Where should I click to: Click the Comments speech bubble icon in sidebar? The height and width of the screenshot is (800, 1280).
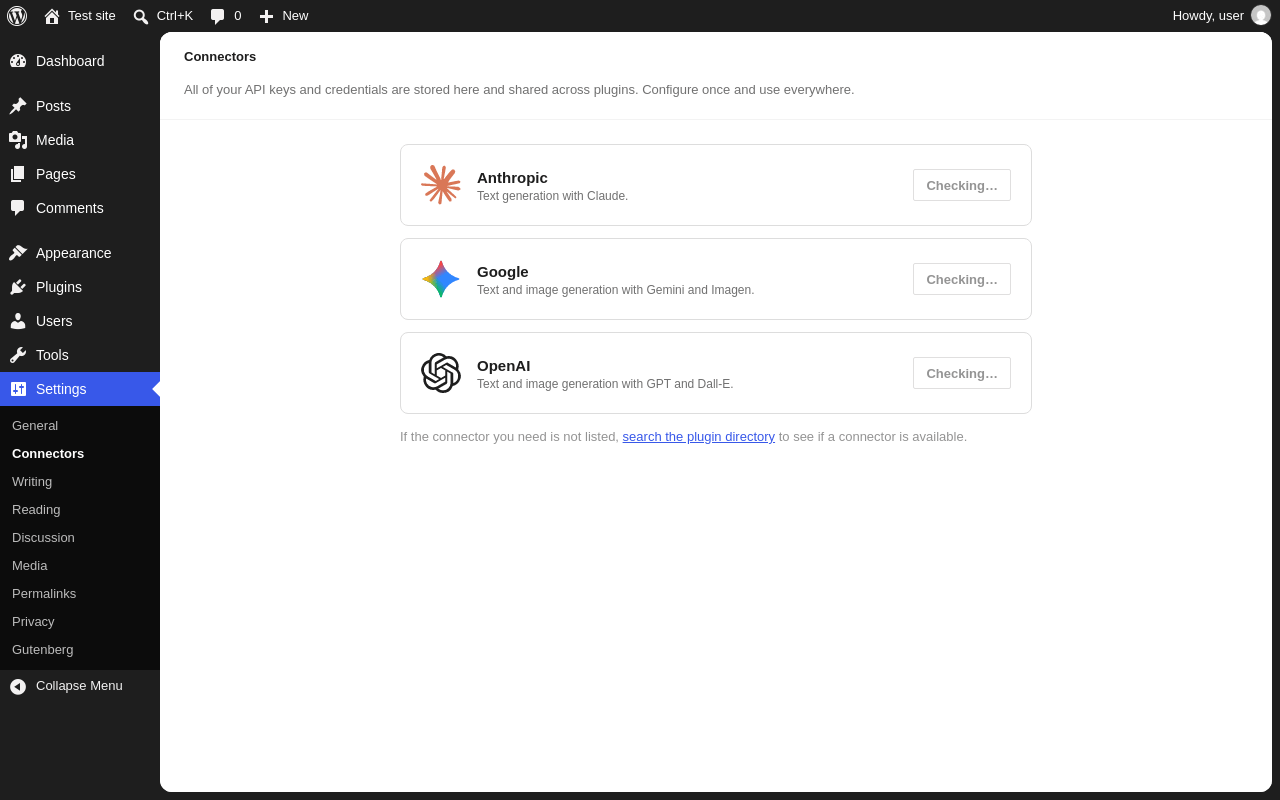[18, 208]
